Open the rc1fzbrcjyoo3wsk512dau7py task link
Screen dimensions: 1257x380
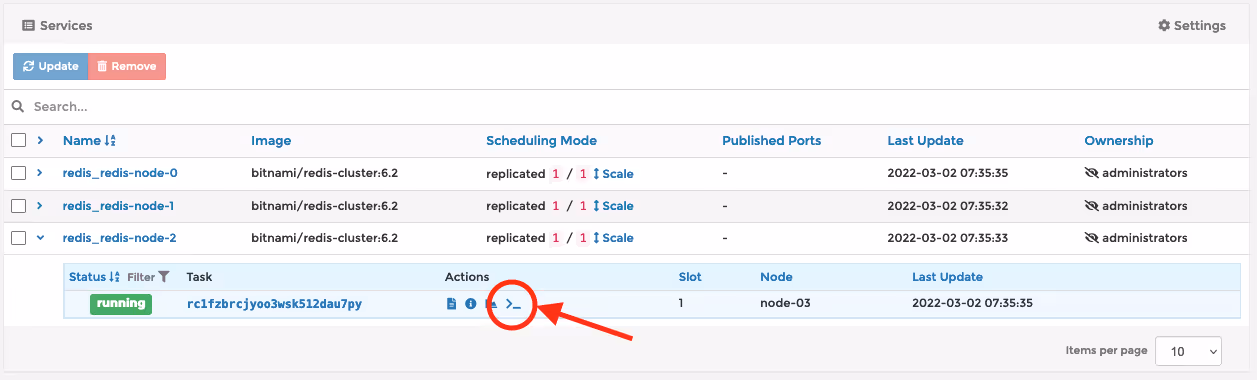tap(274, 304)
